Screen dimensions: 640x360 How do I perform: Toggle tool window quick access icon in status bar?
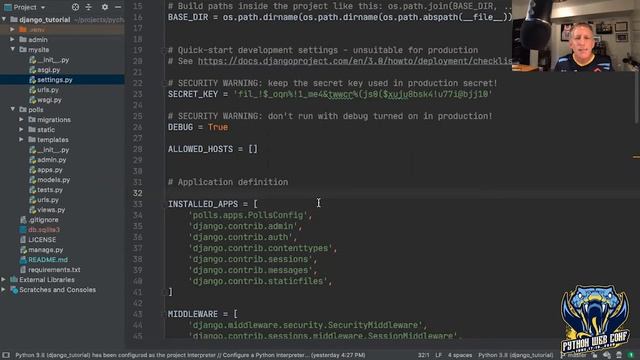point(6,355)
